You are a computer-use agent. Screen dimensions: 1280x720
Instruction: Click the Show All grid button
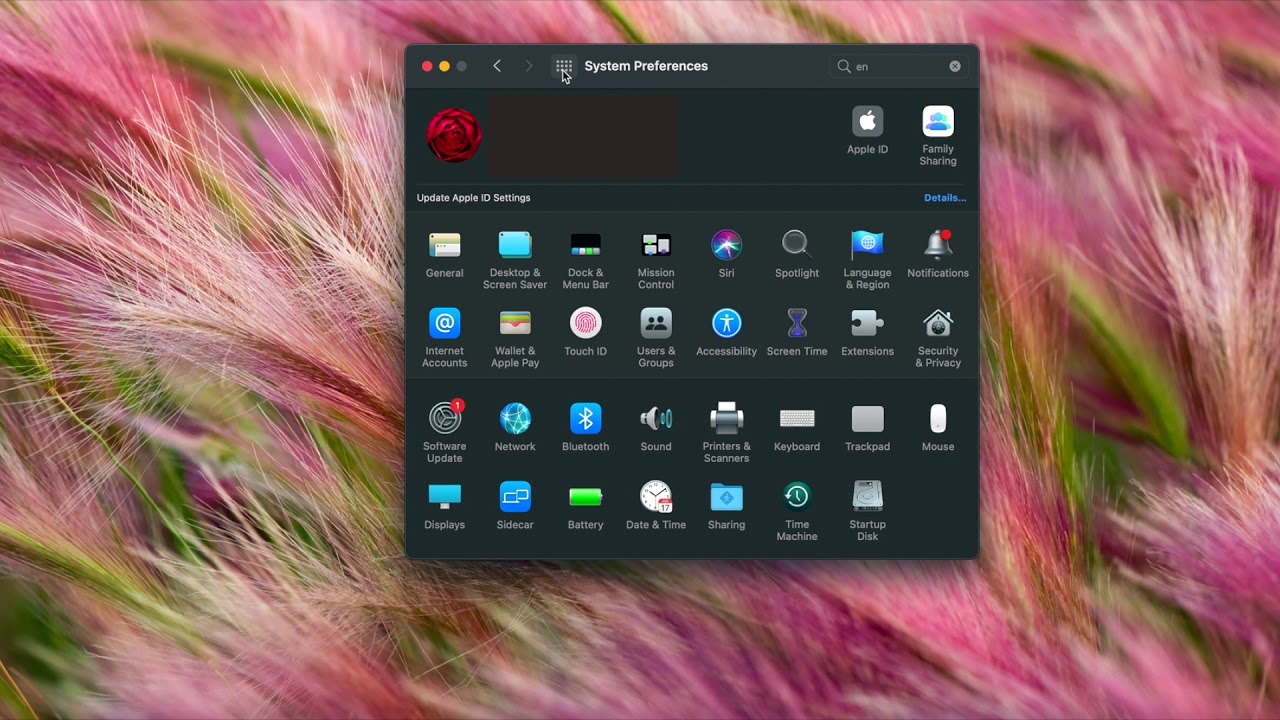point(564,66)
